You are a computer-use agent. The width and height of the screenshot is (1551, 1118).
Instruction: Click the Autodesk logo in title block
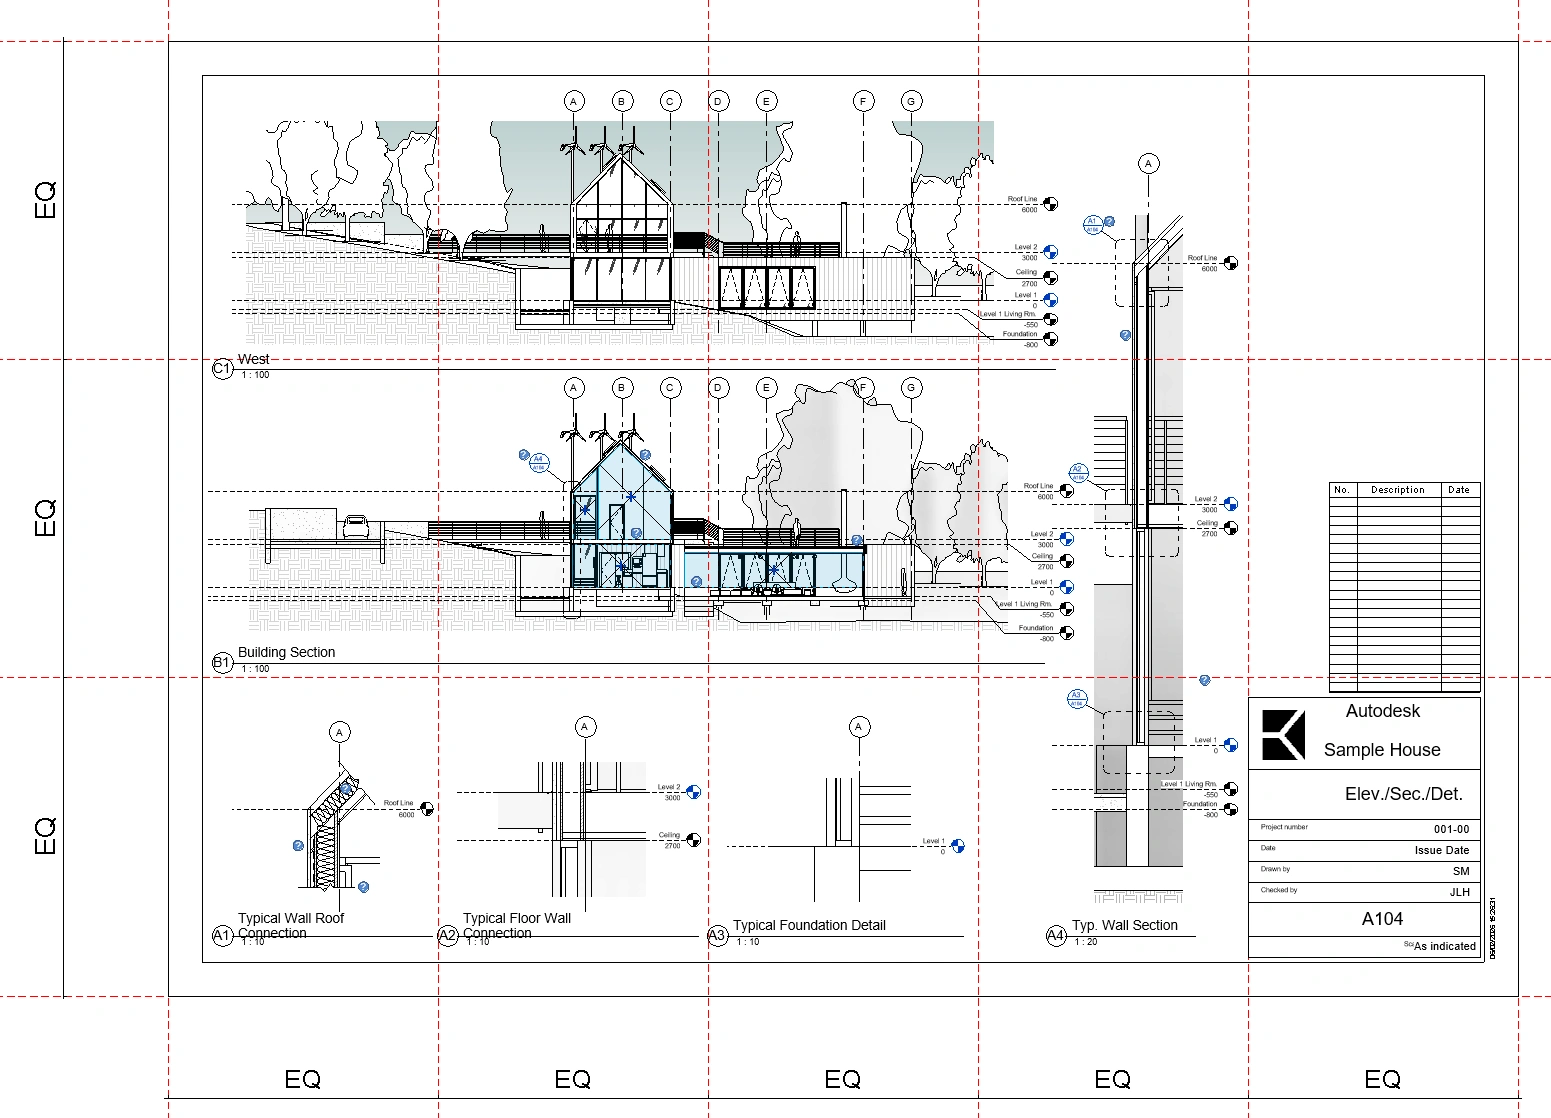[1283, 735]
